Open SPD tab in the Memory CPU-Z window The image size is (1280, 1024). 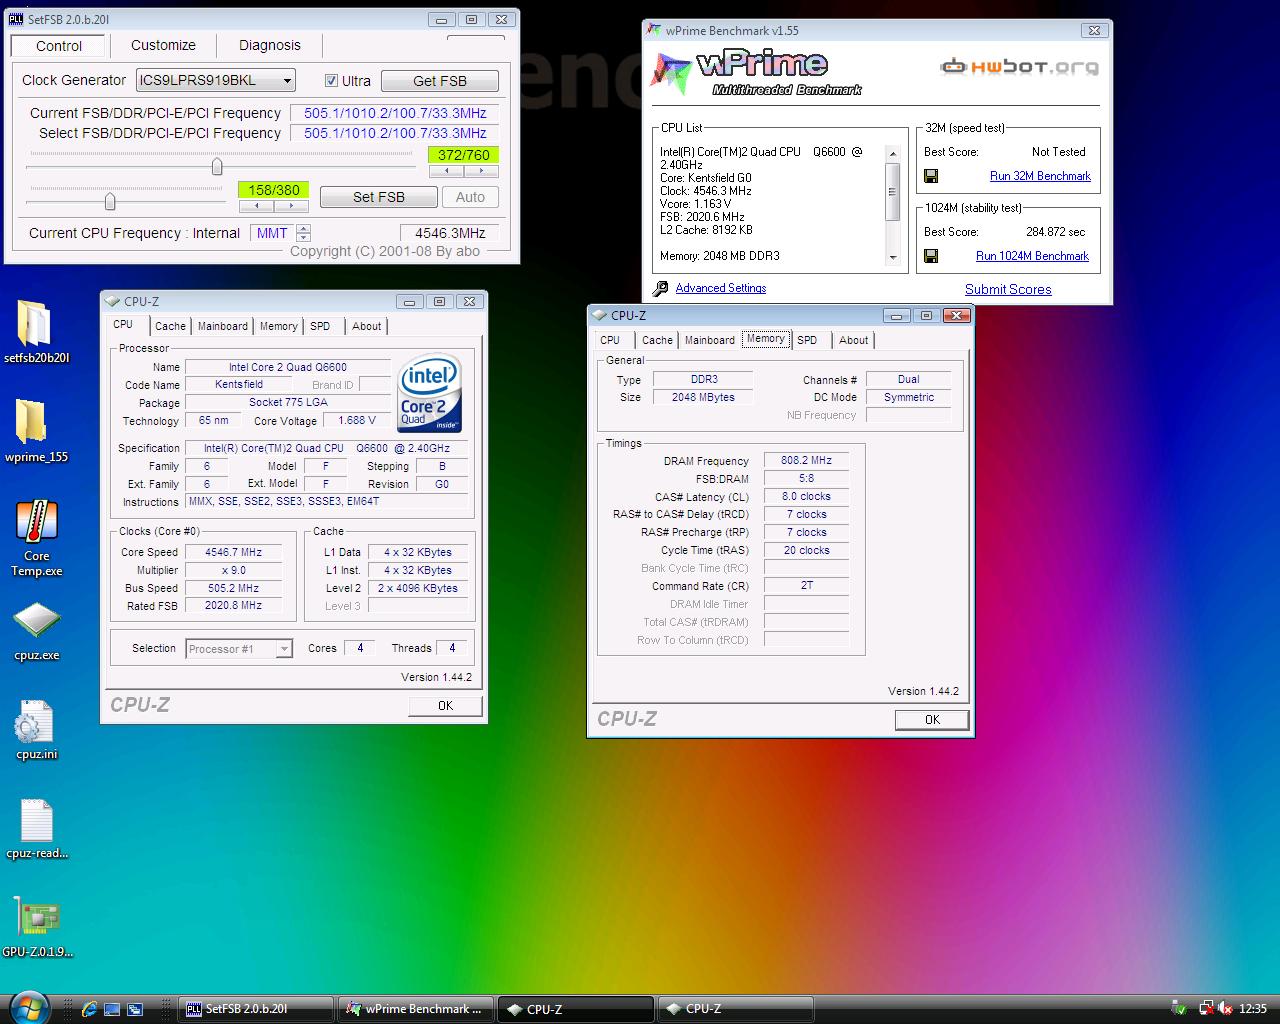click(x=807, y=340)
